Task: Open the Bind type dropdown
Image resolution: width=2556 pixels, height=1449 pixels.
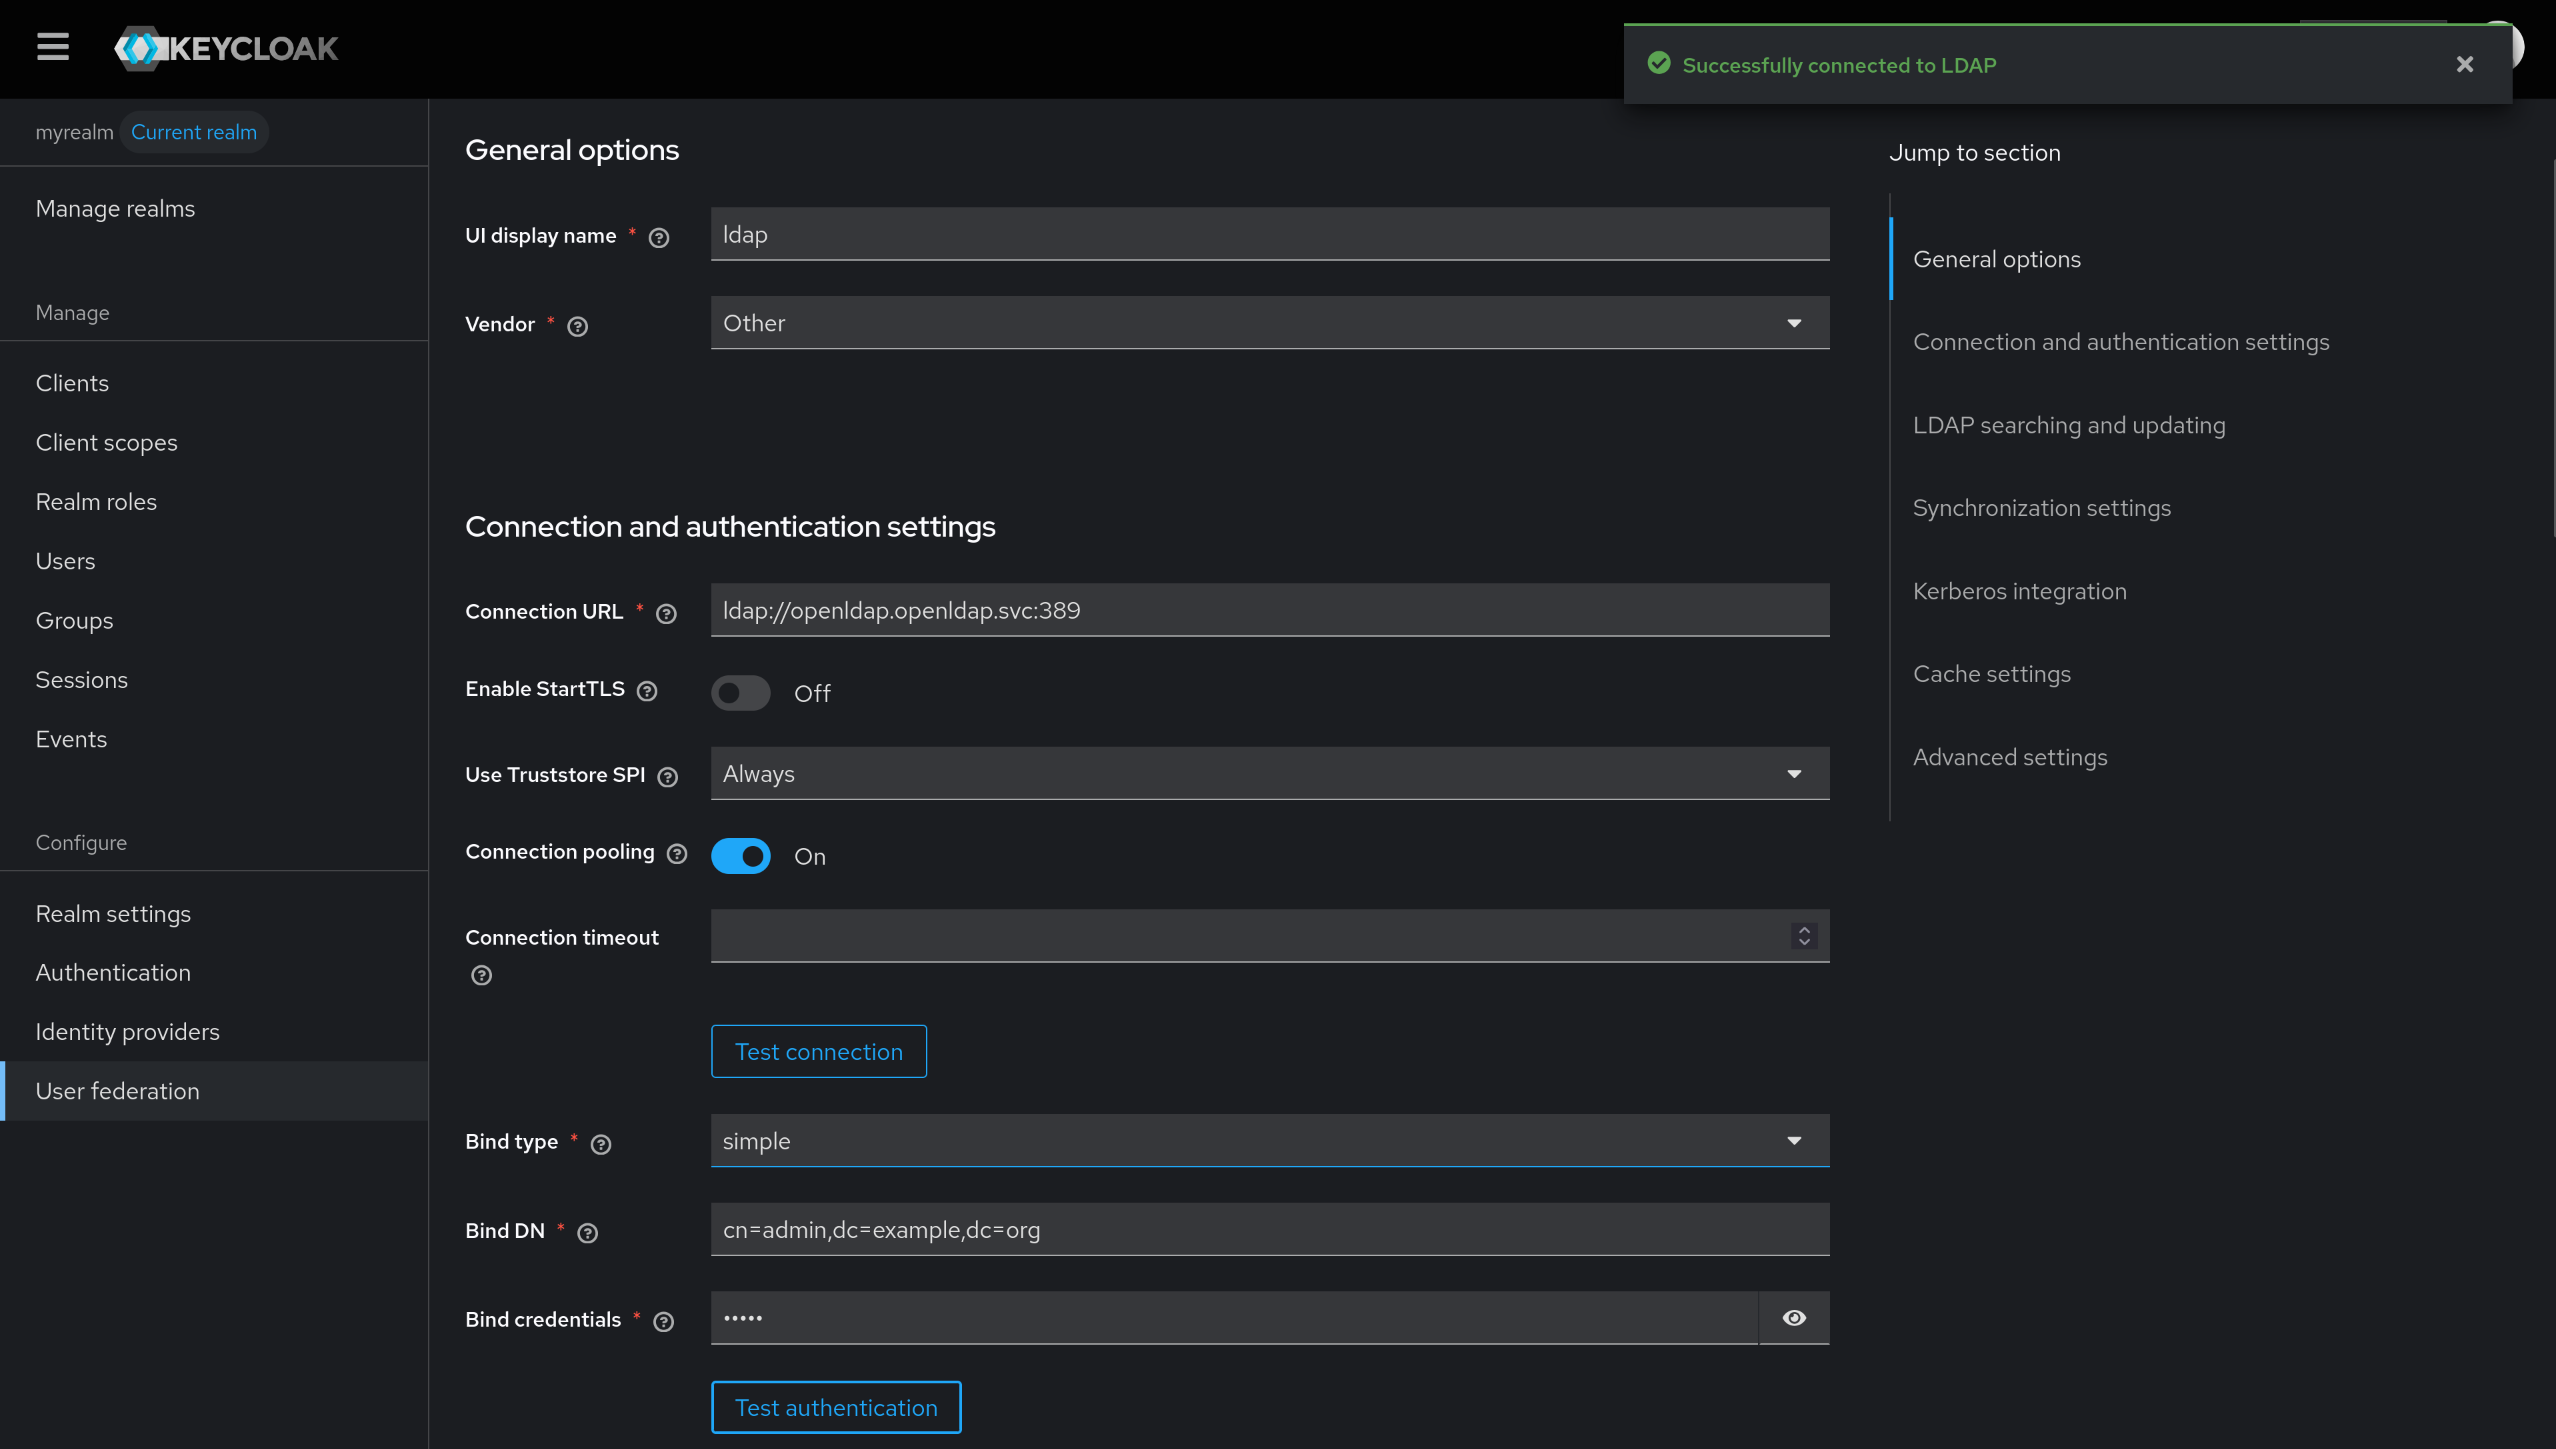Action: tap(1269, 1141)
